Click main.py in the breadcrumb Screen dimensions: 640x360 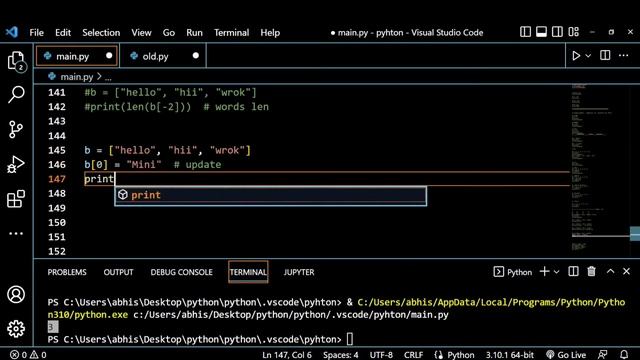tap(76, 77)
